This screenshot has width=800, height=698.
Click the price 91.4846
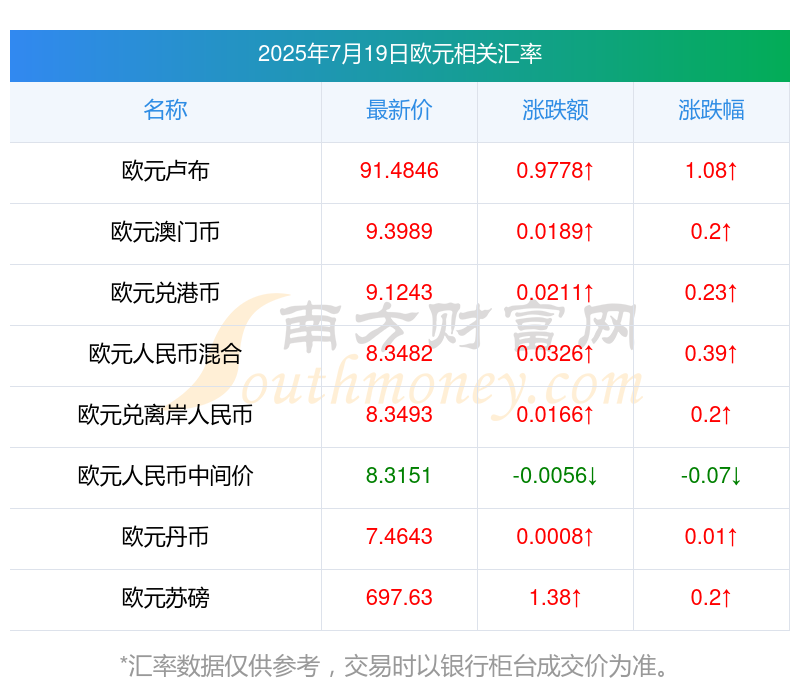click(399, 171)
